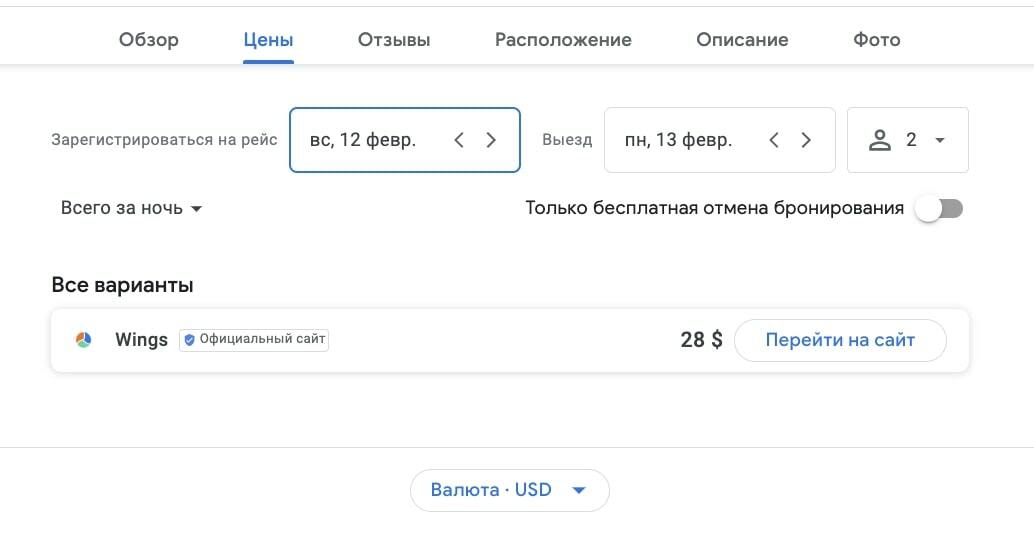Open the Валюта USD currency selector

click(510, 490)
